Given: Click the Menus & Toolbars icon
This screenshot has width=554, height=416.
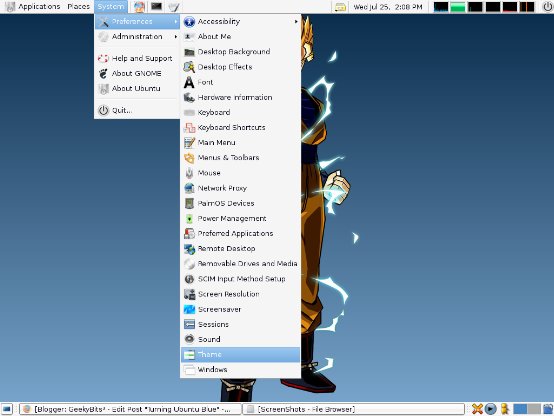Looking at the screenshot, I should coord(189,158).
